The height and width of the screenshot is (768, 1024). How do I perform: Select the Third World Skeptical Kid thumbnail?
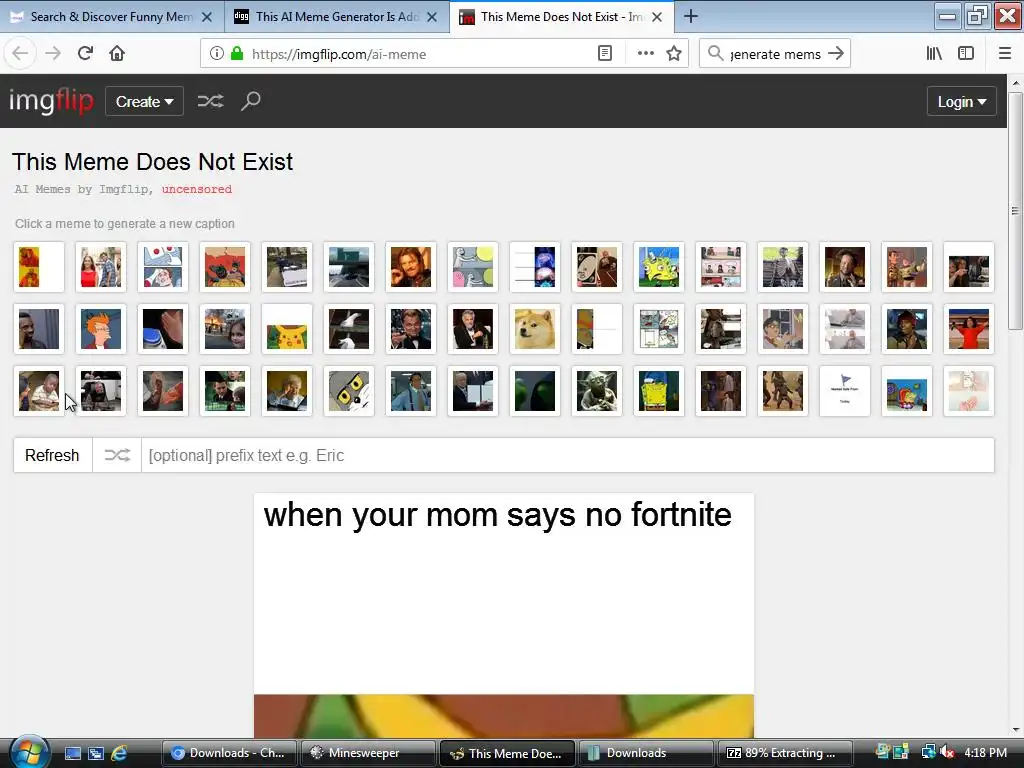tap(39, 391)
